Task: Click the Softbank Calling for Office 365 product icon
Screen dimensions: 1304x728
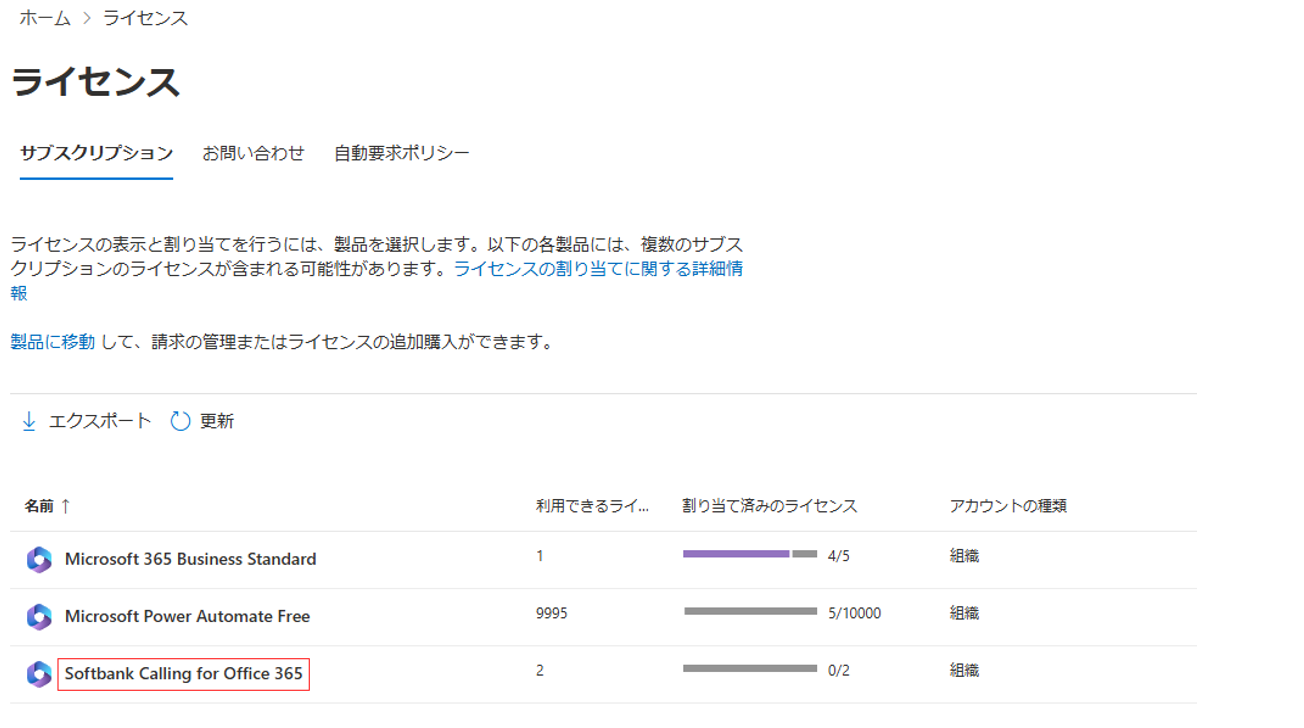Action: click(39, 674)
